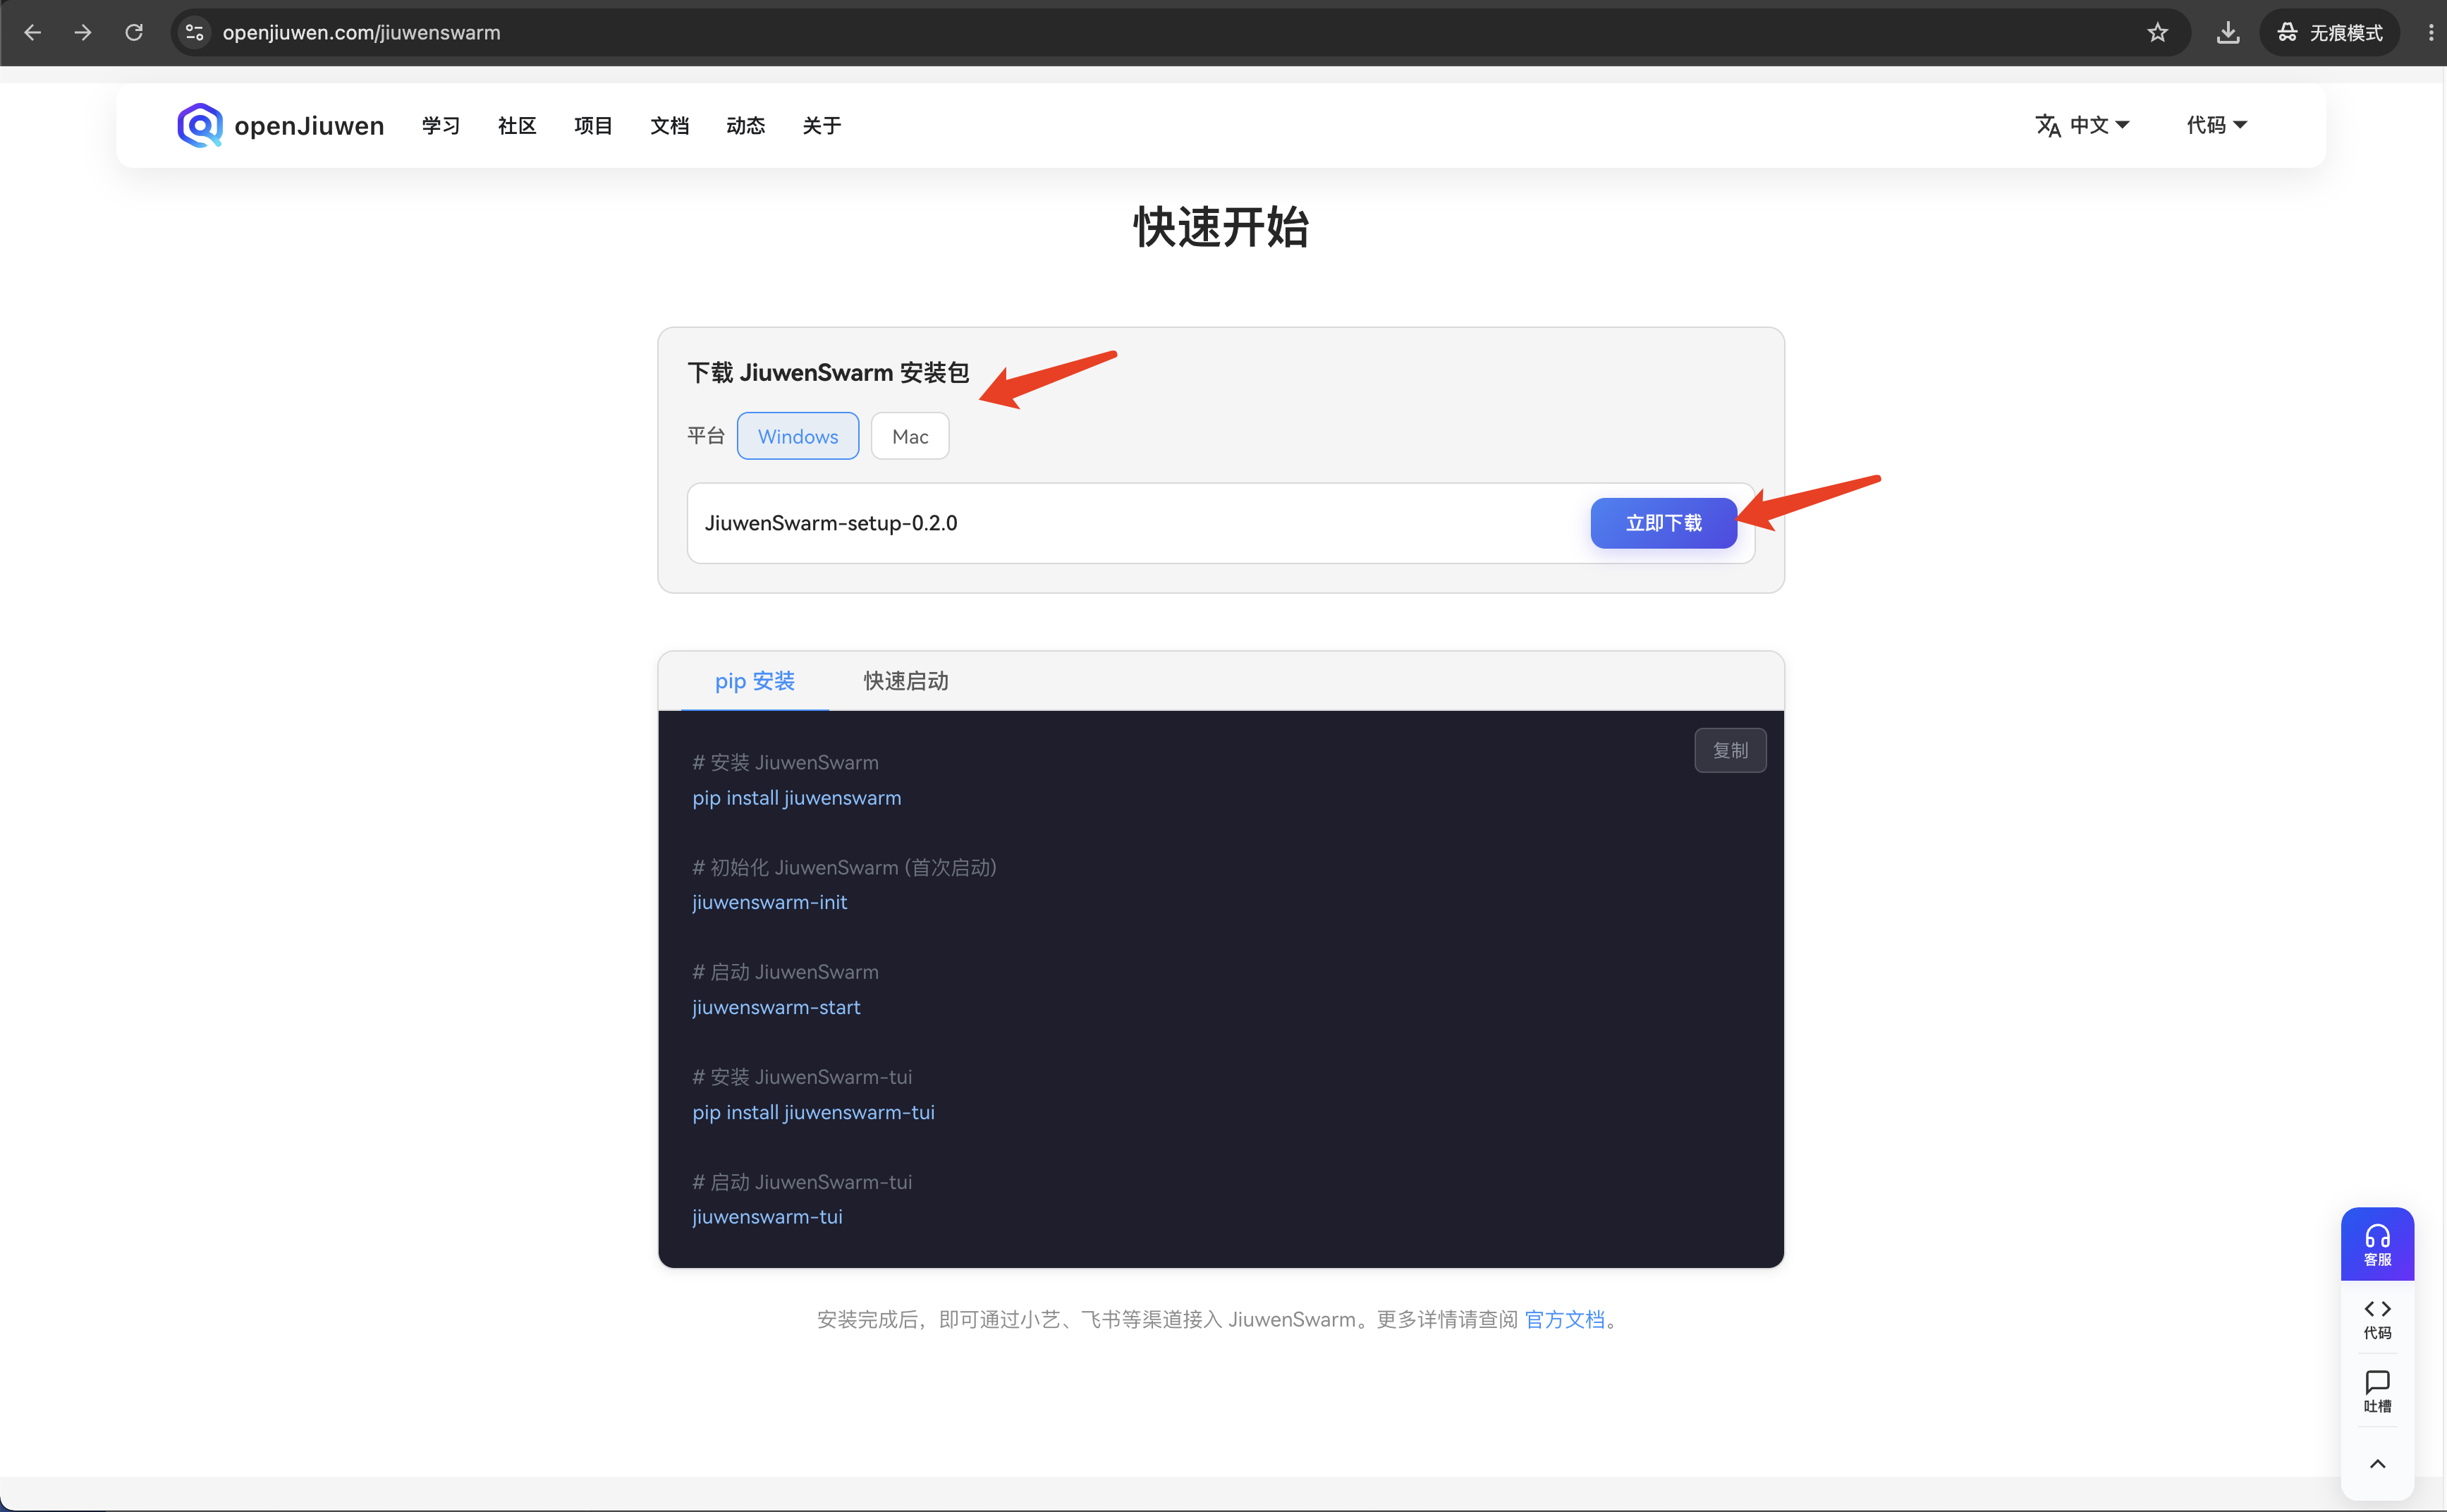Copy the code with 复制 button
Viewport: 2447px width, 1512px height.
coord(1730,750)
